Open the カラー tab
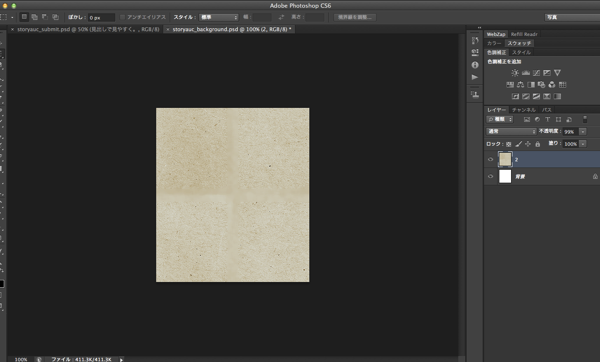Image resolution: width=600 pixels, height=362 pixels. (x=494, y=43)
